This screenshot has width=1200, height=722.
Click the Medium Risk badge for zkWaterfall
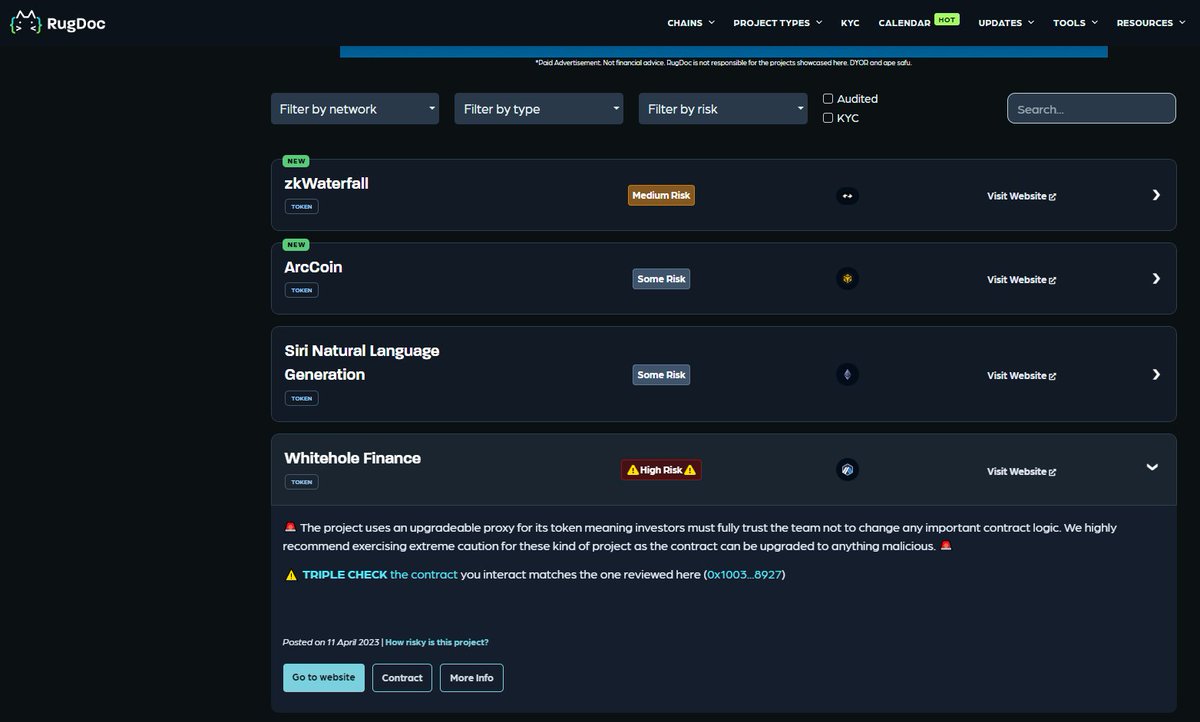661,195
